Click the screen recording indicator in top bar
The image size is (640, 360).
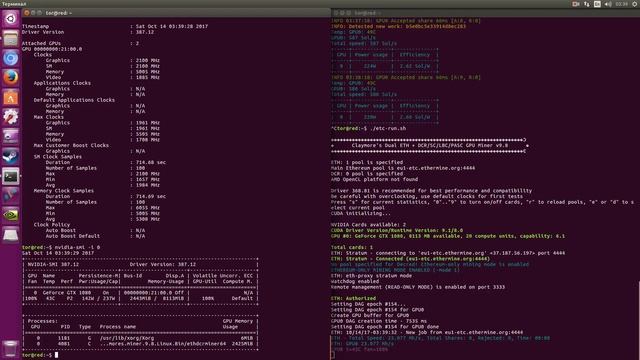[x=576, y=4]
